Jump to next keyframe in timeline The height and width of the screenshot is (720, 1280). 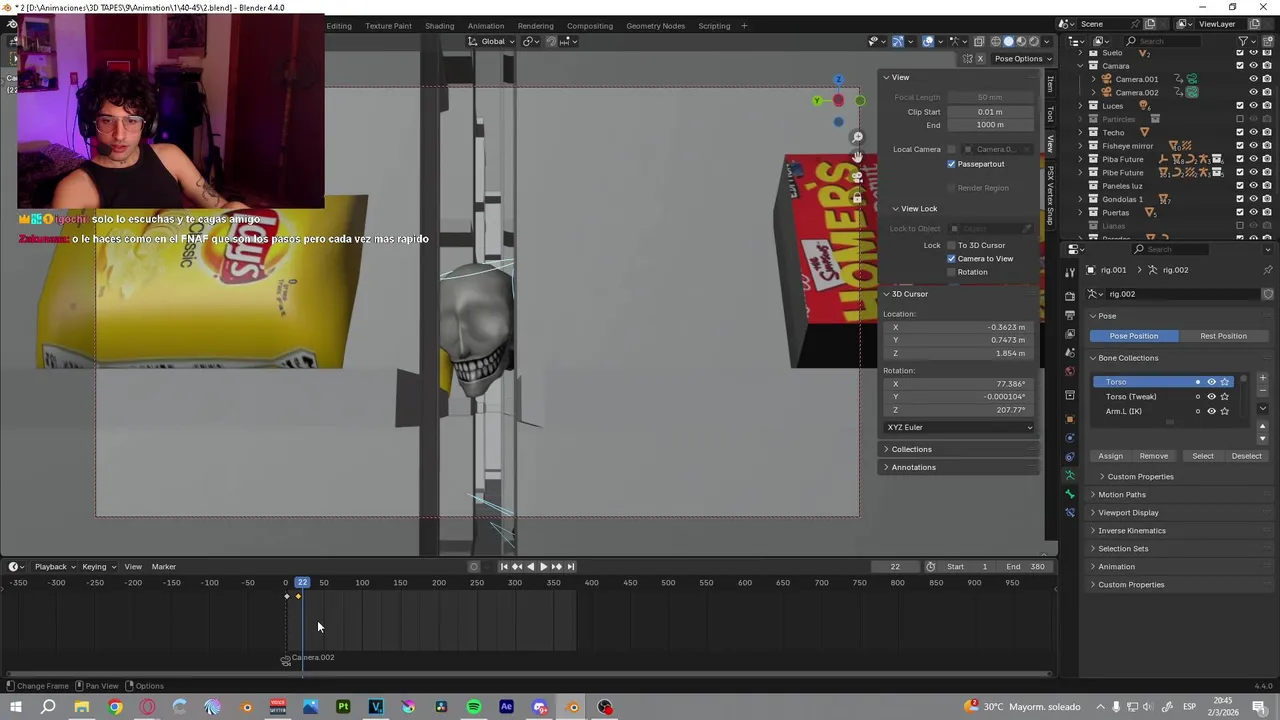pyautogui.click(x=557, y=567)
